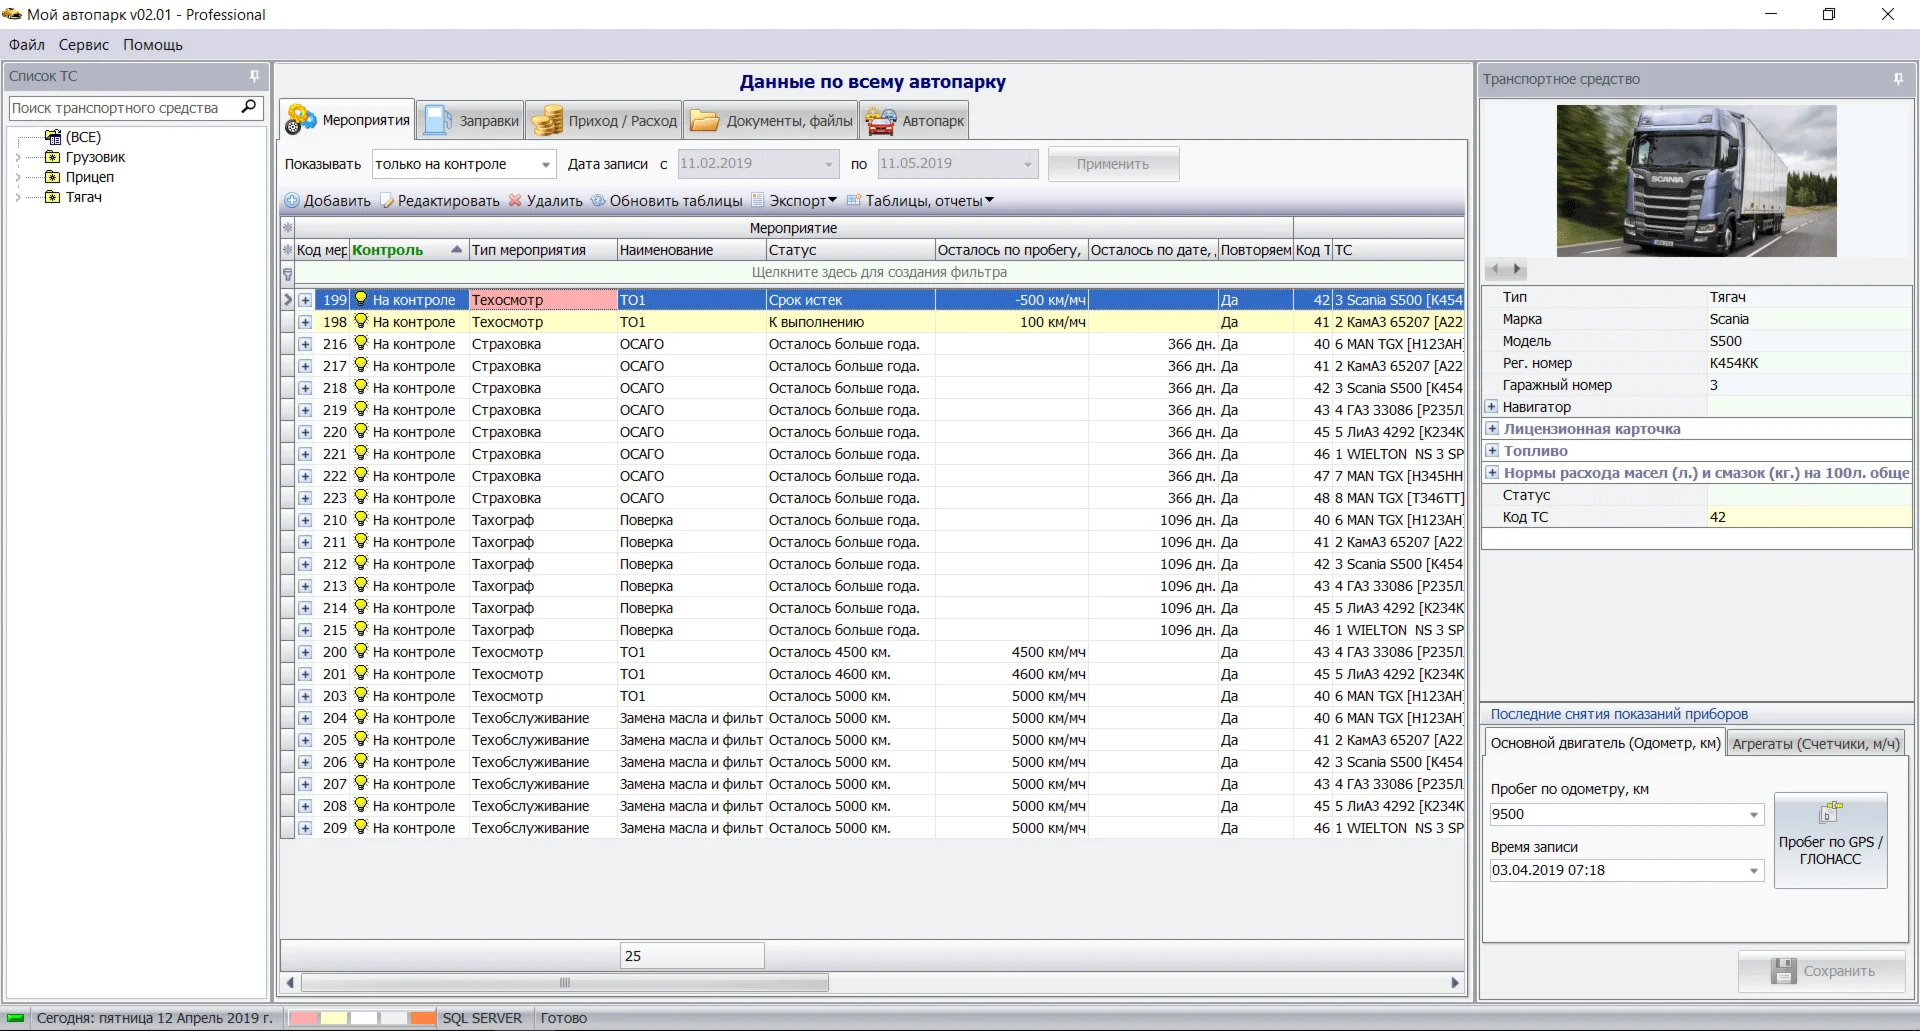Refresh tables with Обновить таблицы icon
This screenshot has height=1031, width=1920.
coord(598,201)
